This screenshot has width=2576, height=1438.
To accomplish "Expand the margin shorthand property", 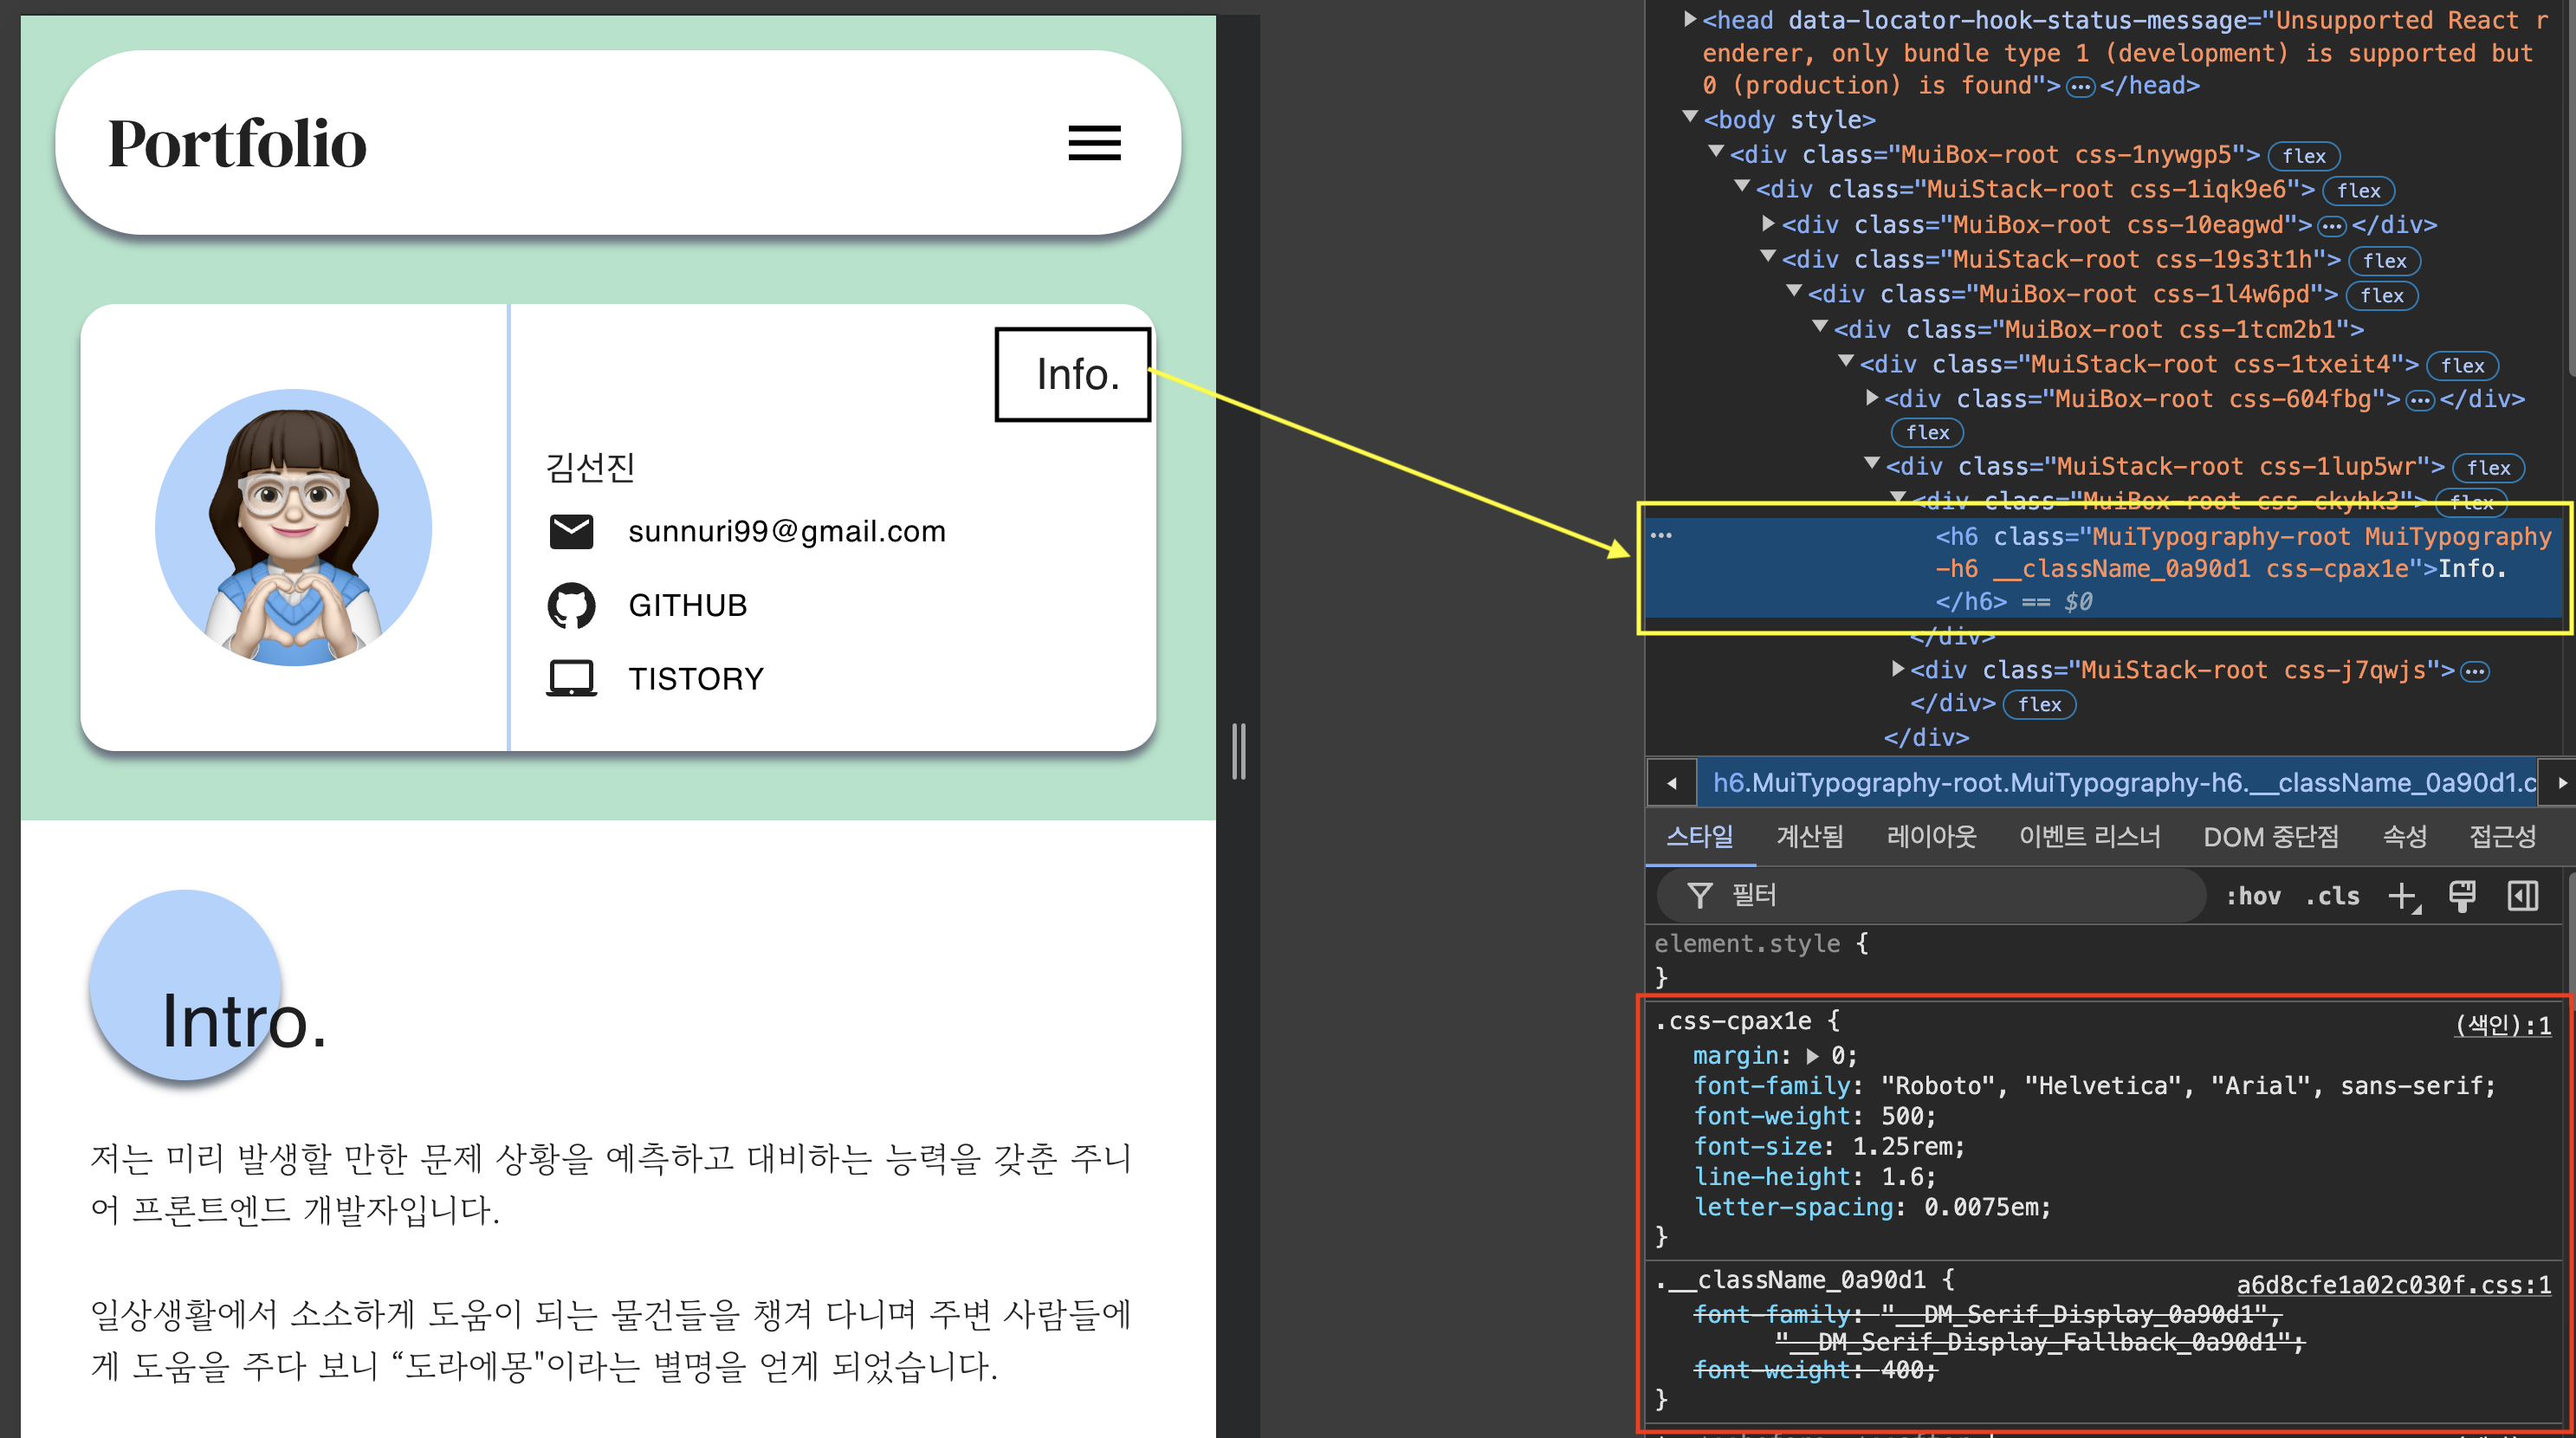I will 1812,1056.
